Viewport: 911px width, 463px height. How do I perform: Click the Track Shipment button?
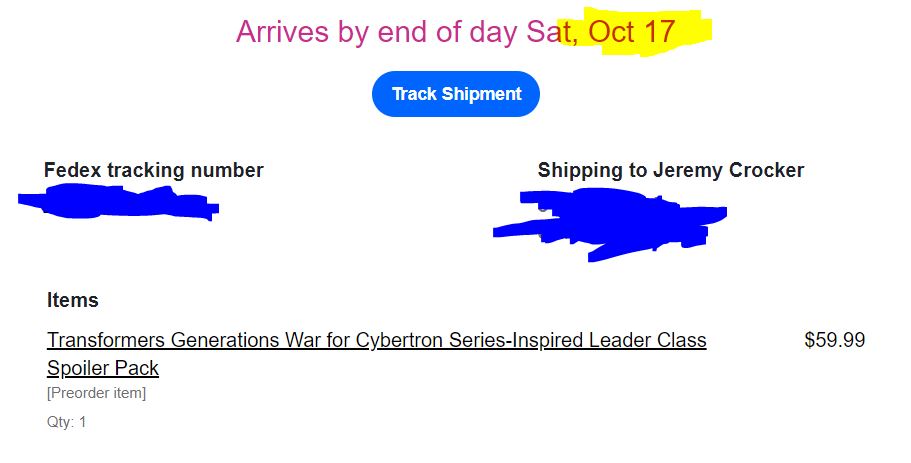pyautogui.click(x=456, y=94)
